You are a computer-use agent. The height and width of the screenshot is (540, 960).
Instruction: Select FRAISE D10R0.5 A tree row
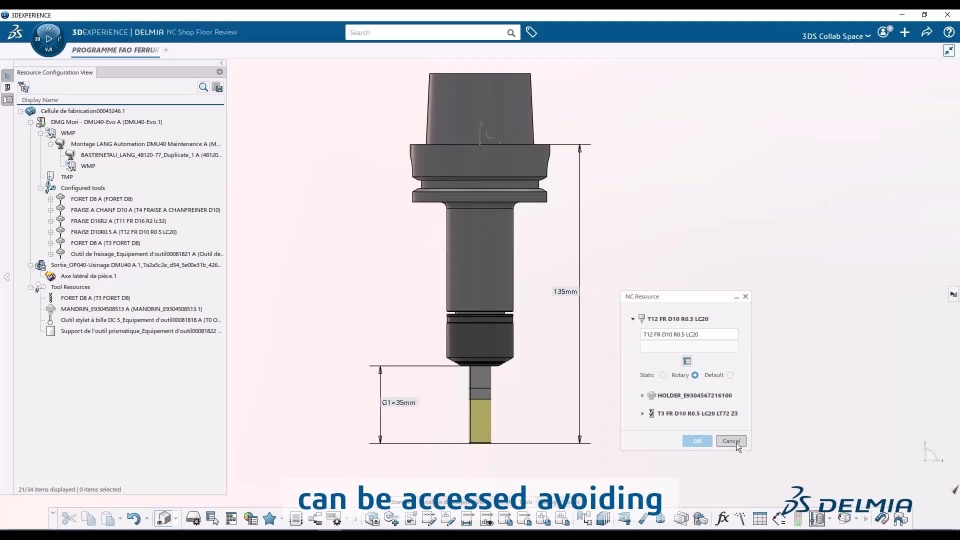124,232
